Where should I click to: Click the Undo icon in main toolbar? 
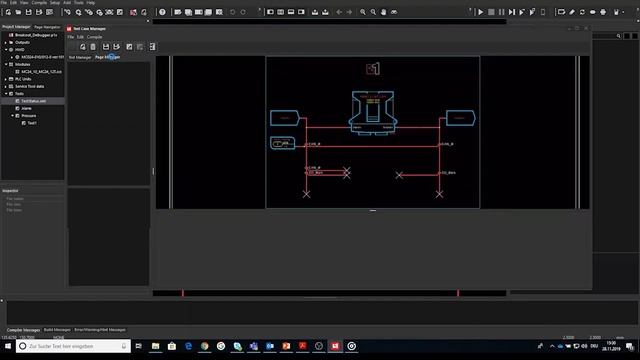(233, 12)
